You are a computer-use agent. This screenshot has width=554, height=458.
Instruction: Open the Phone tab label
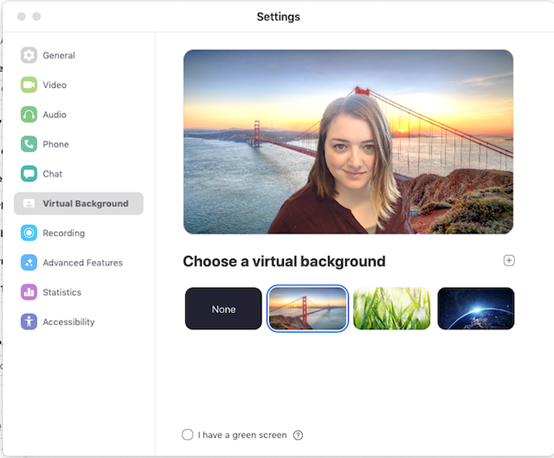(55, 144)
